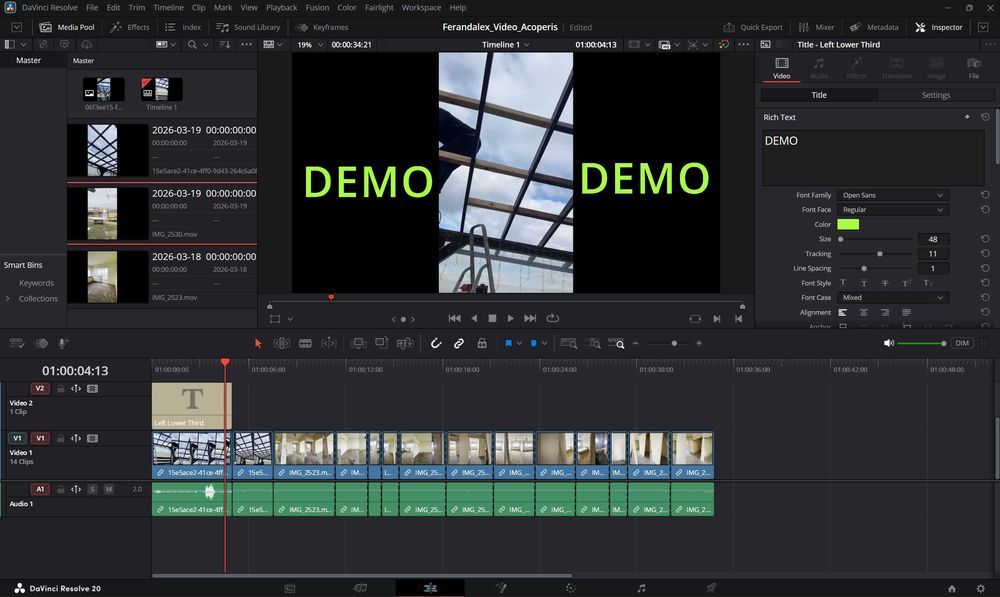Open the Keyframes panel button
Image resolution: width=1000 pixels, height=597 pixels.
click(x=322, y=27)
